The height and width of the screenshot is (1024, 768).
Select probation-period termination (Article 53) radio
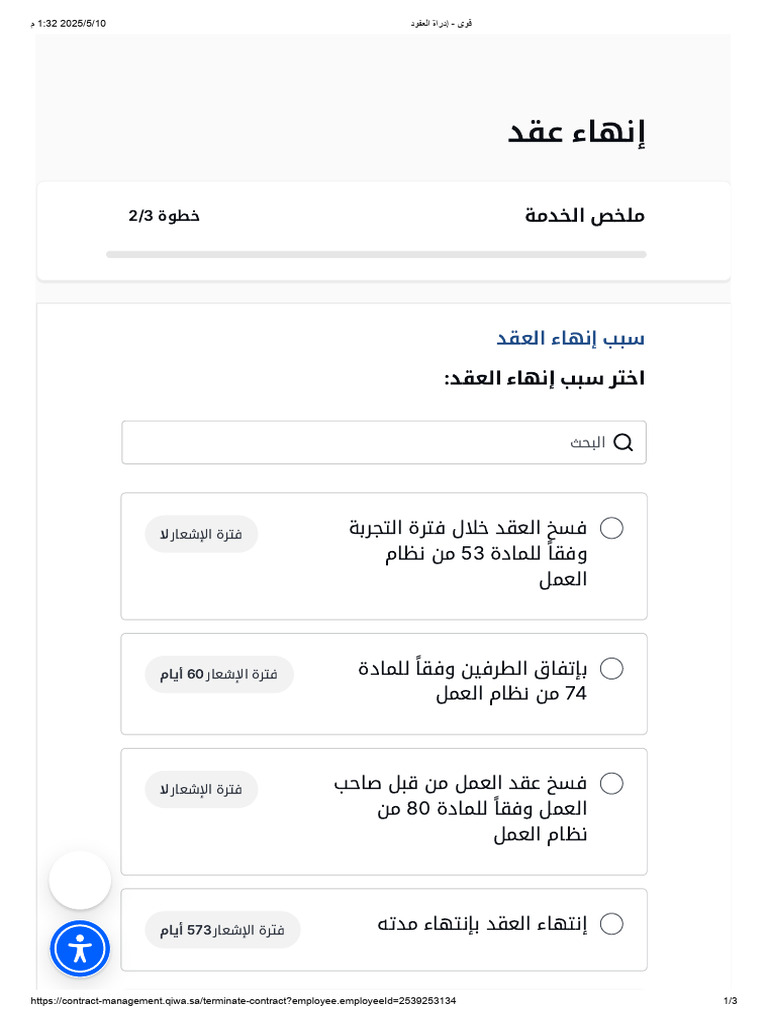click(x=612, y=528)
